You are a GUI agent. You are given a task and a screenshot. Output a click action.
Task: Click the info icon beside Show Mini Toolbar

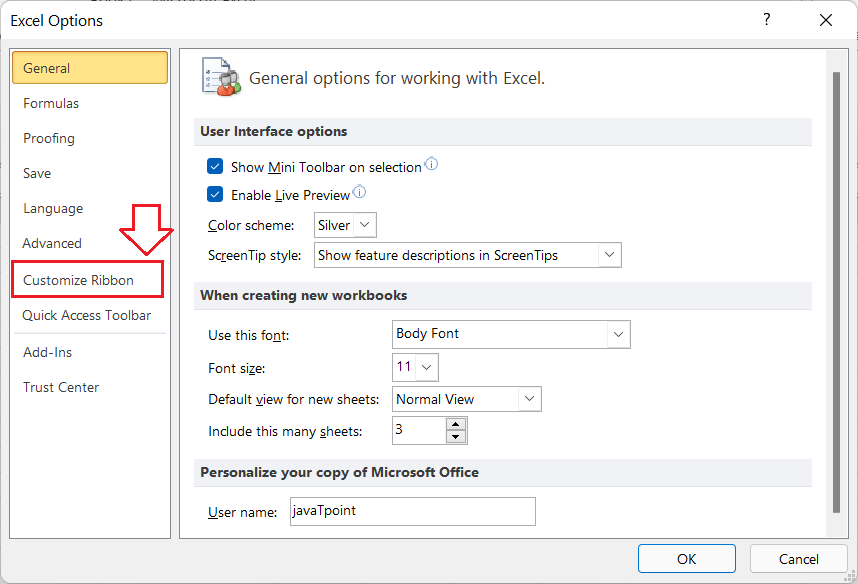point(431,164)
